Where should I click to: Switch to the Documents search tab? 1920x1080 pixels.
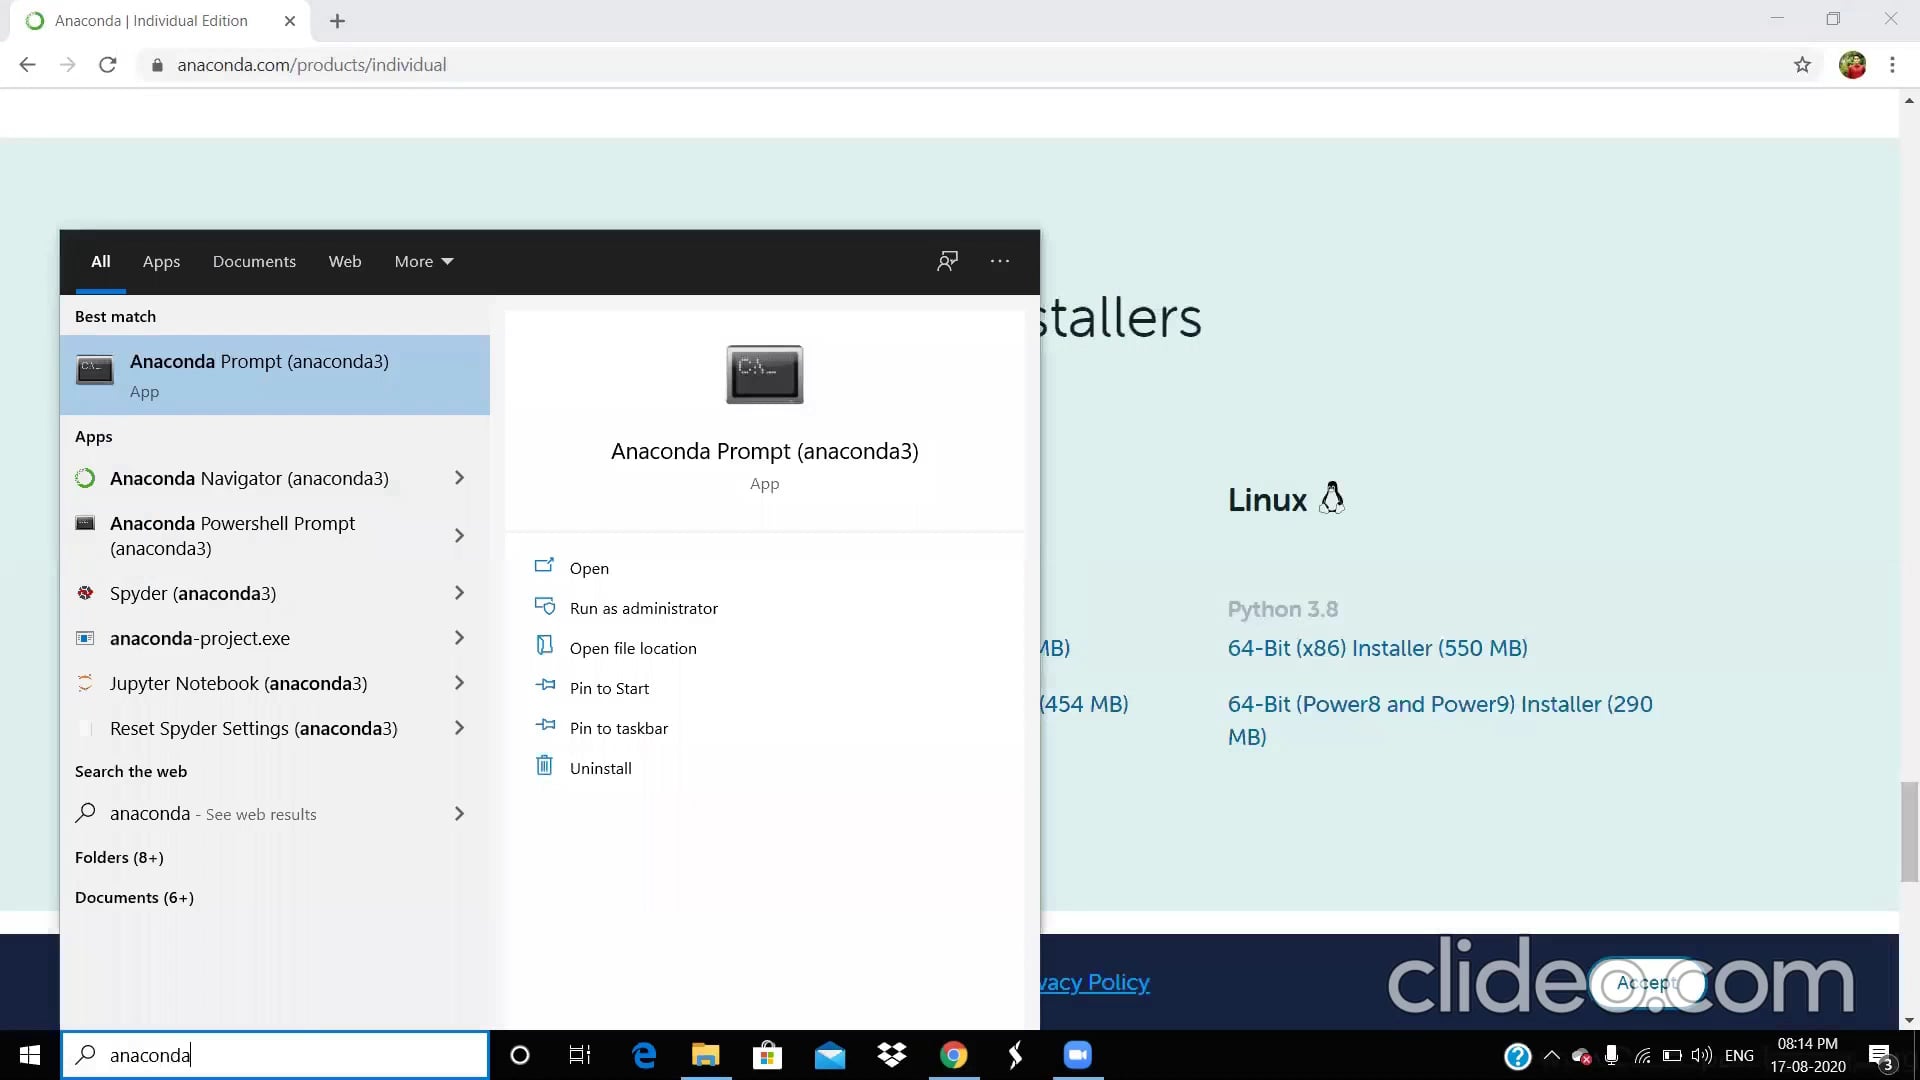[254, 261]
